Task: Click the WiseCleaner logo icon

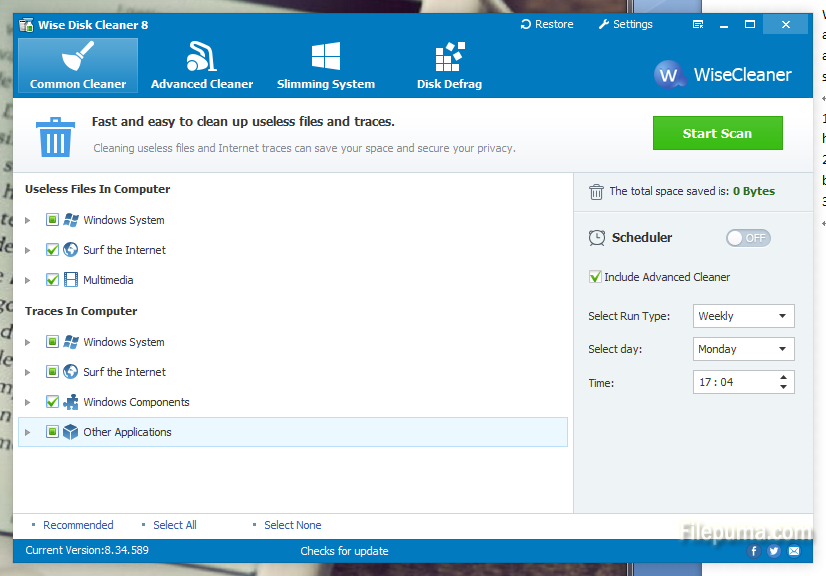Action: [669, 75]
